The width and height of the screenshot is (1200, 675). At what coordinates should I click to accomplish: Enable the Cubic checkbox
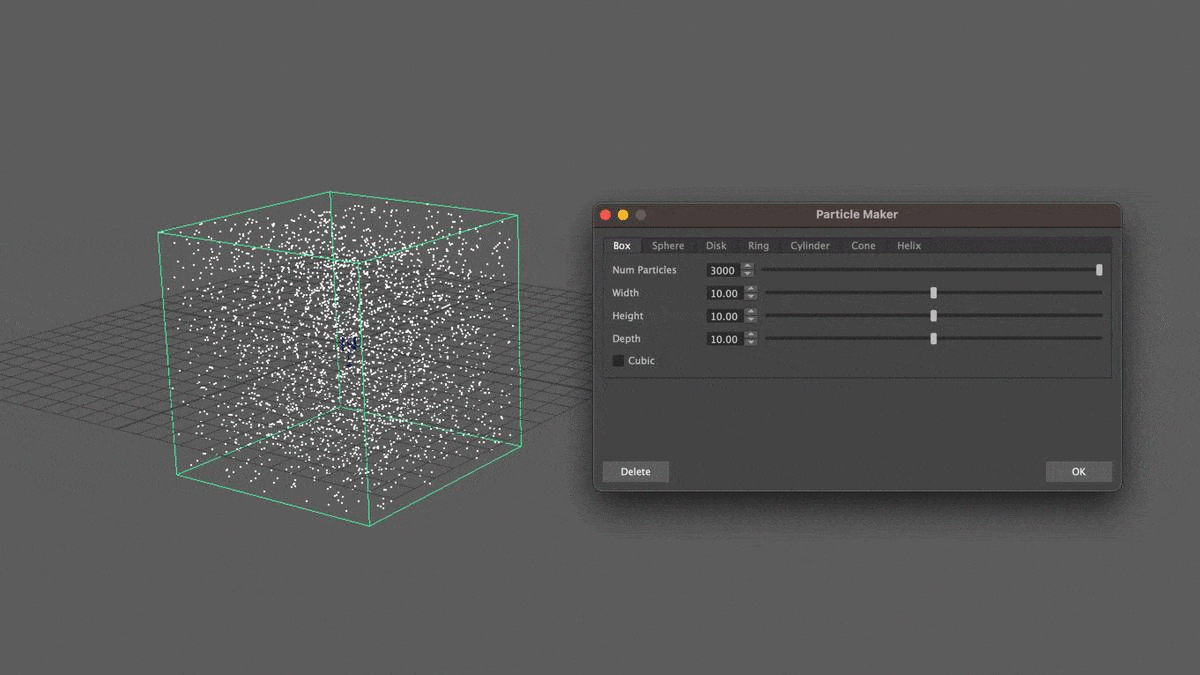coord(618,361)
